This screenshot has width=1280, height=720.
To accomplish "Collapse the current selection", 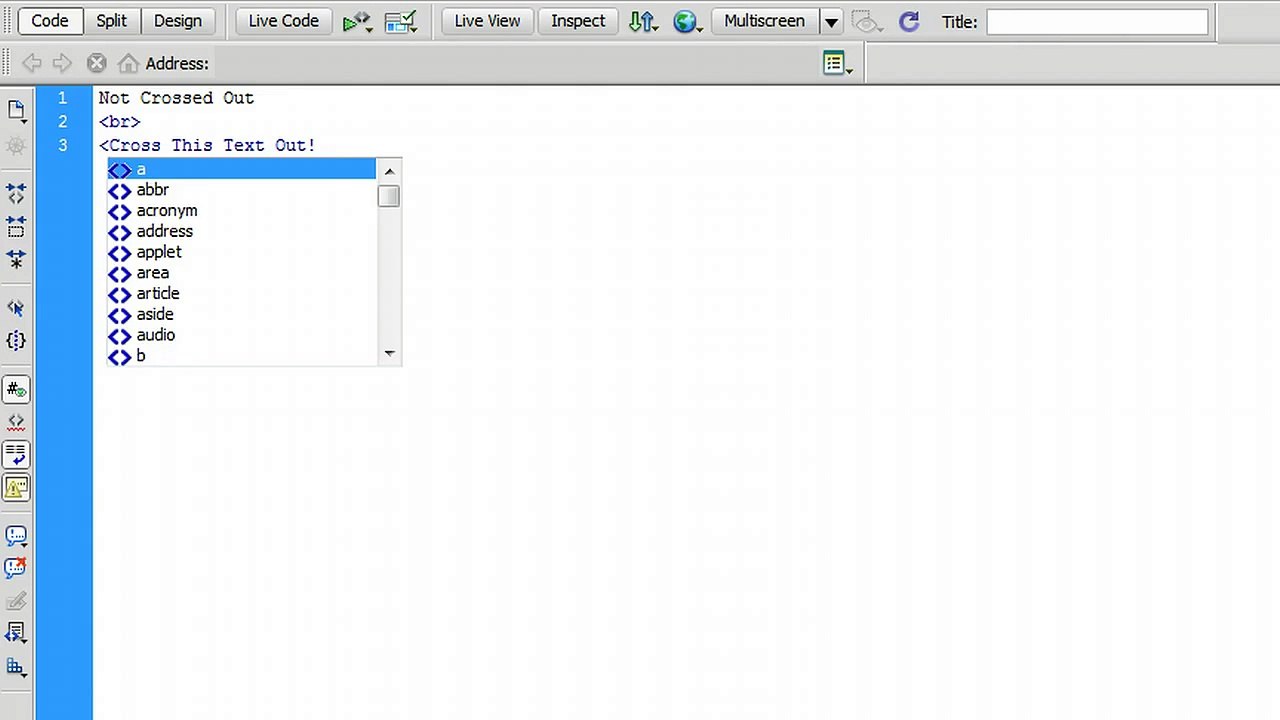I will (16, 227).
